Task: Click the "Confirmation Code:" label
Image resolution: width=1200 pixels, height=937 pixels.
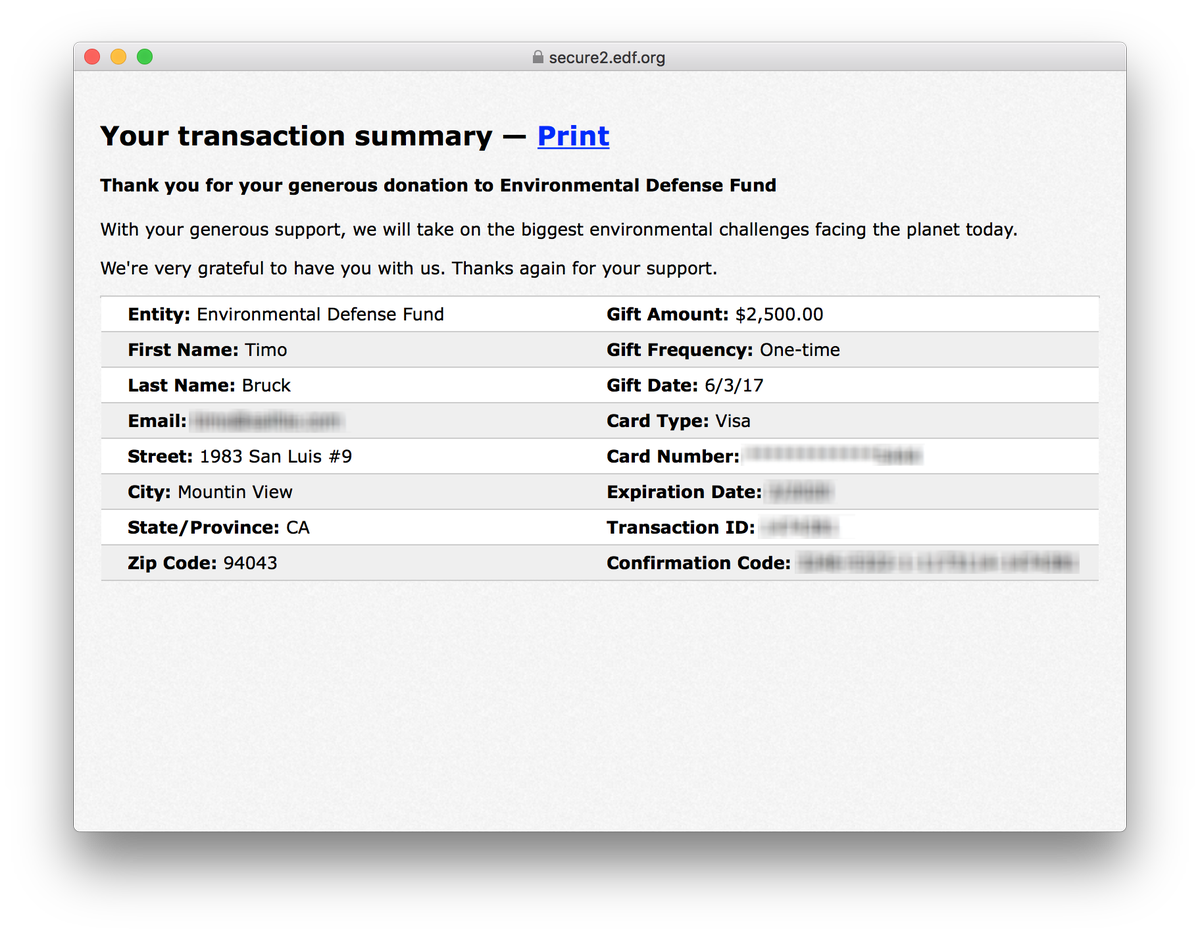Action: (699, 563)
